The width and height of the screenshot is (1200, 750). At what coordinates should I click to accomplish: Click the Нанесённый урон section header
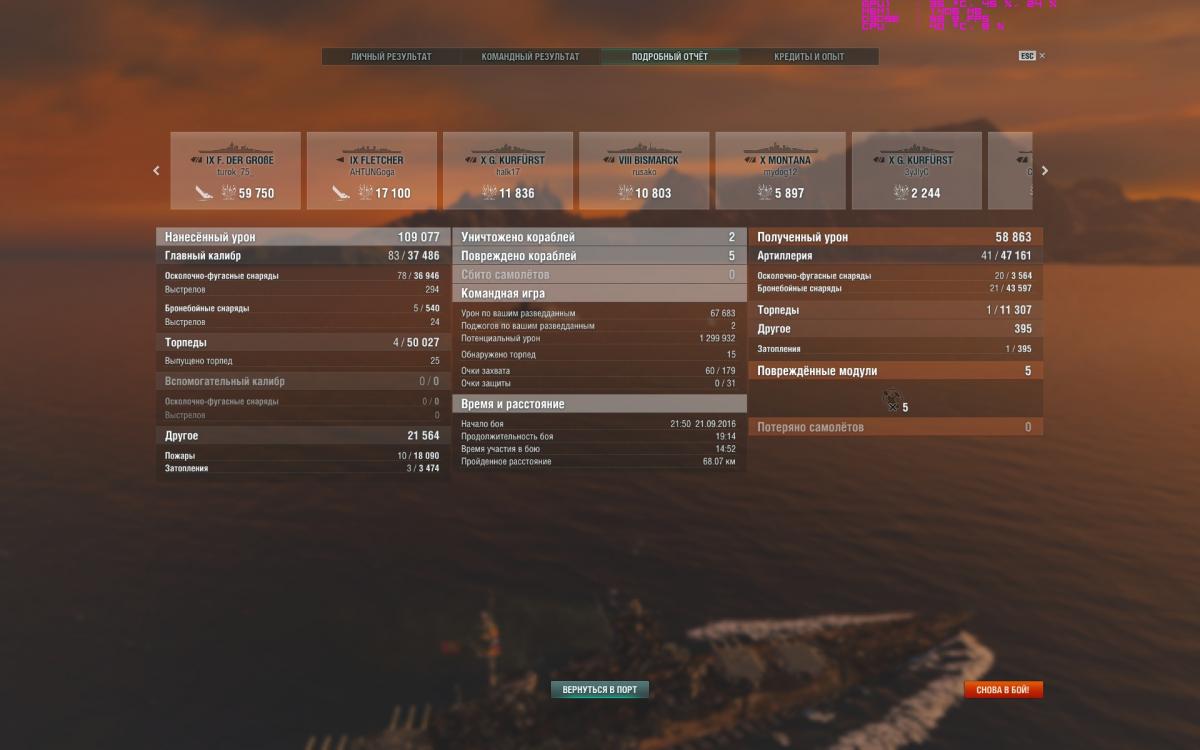(302, 237)
